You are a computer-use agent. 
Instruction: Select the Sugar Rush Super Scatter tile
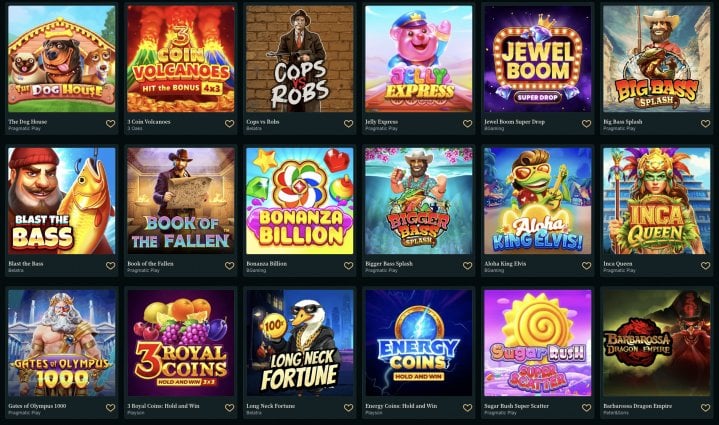click(x=537, y=343)
